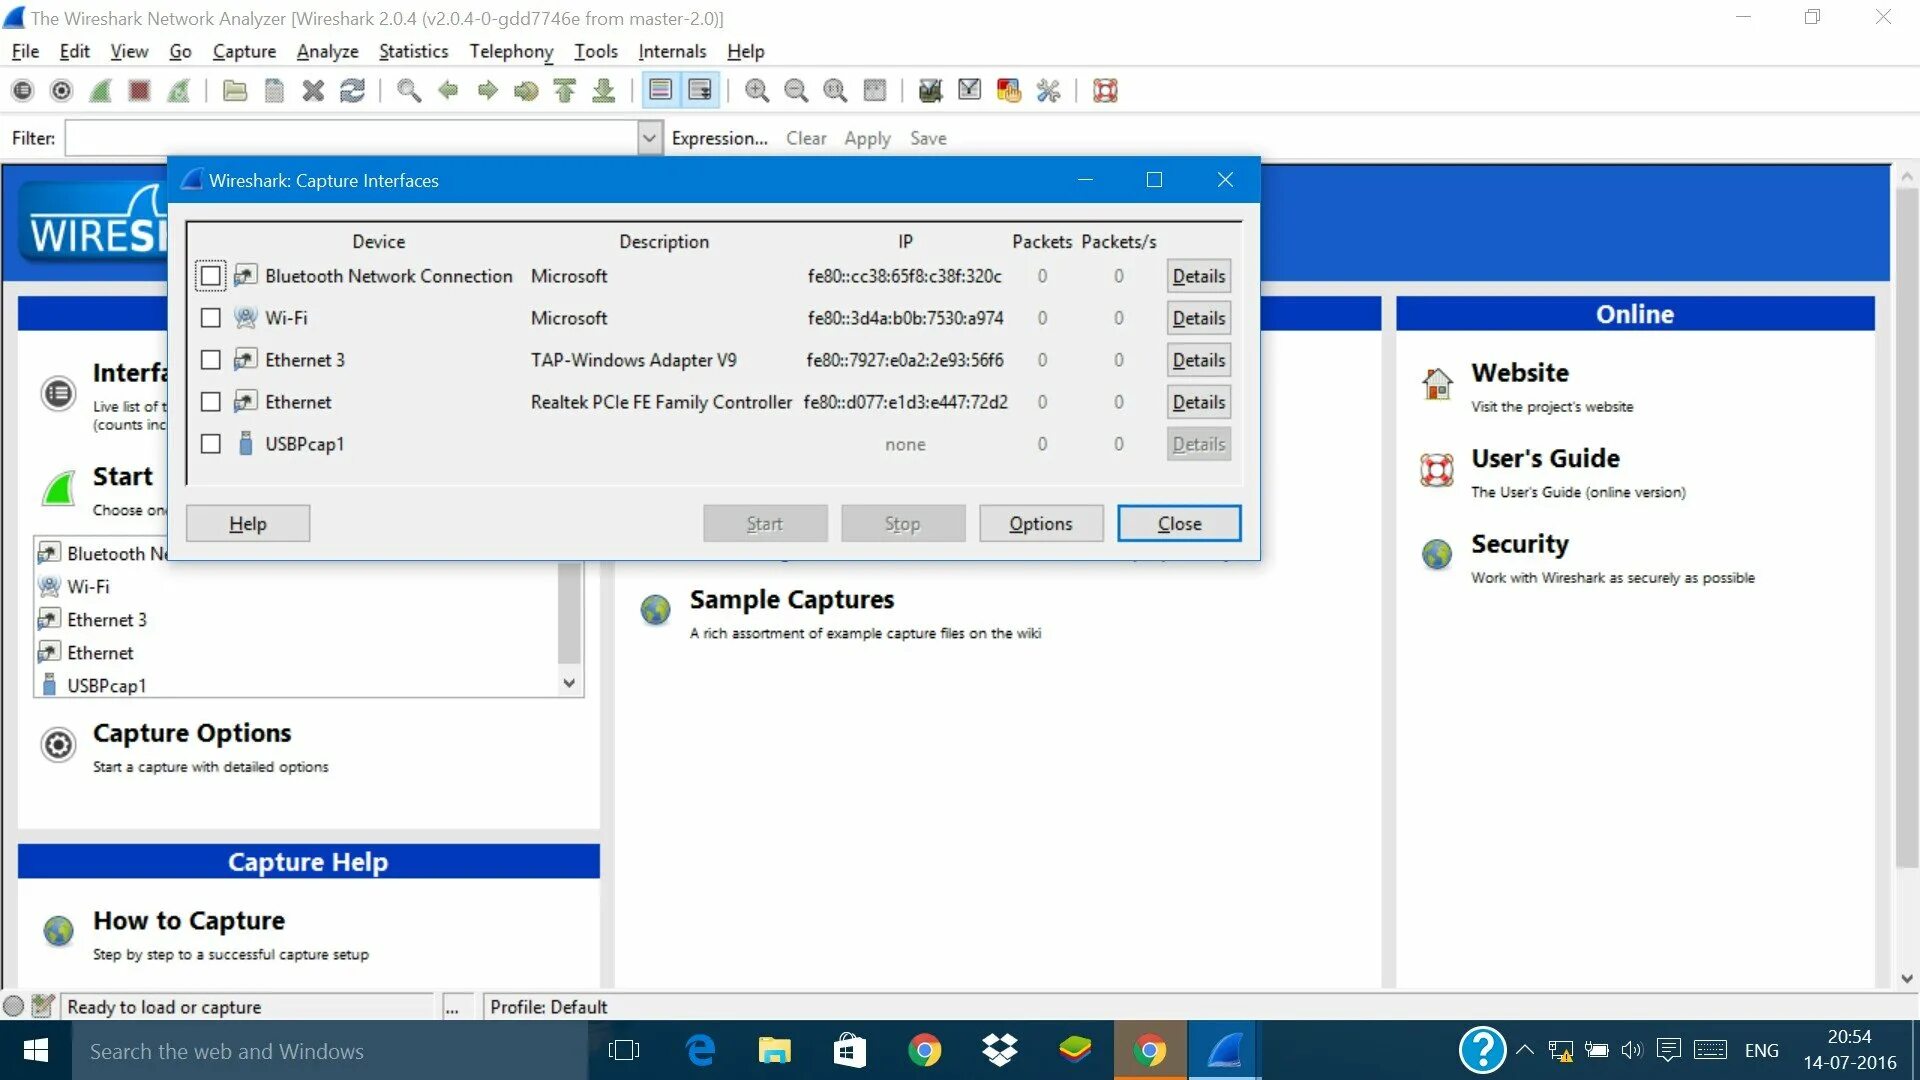Tick the USBPcap1 interface checkbox
The width and height of the screenshot is (1920, 1080).
click(x=210, y=444)
